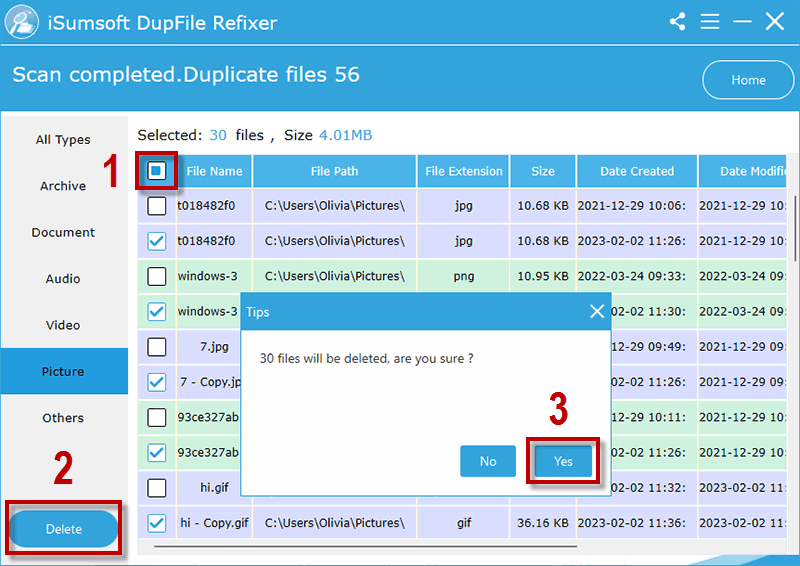Close the Tips dialog with X
The width and height of the screenshot is (800, 566).
pyautogui.click(x=597, y=311)
